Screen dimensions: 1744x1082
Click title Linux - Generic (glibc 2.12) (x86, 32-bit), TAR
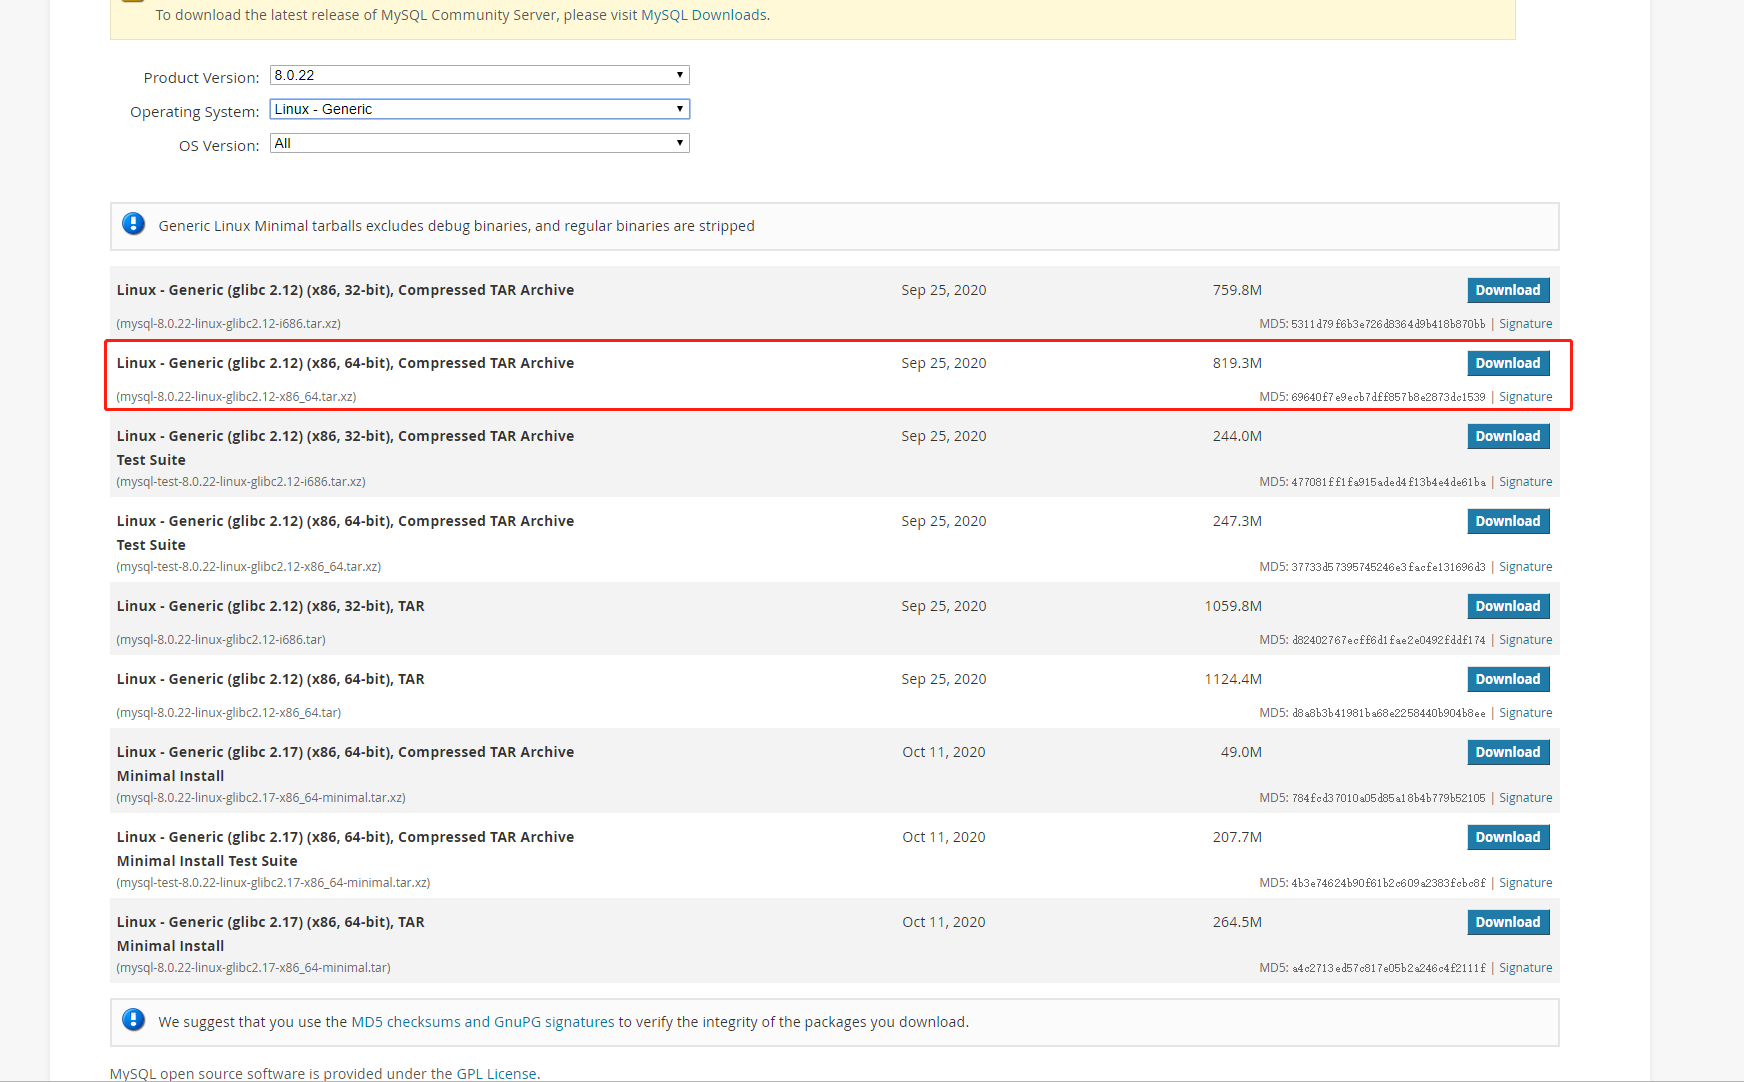(270, 606)
